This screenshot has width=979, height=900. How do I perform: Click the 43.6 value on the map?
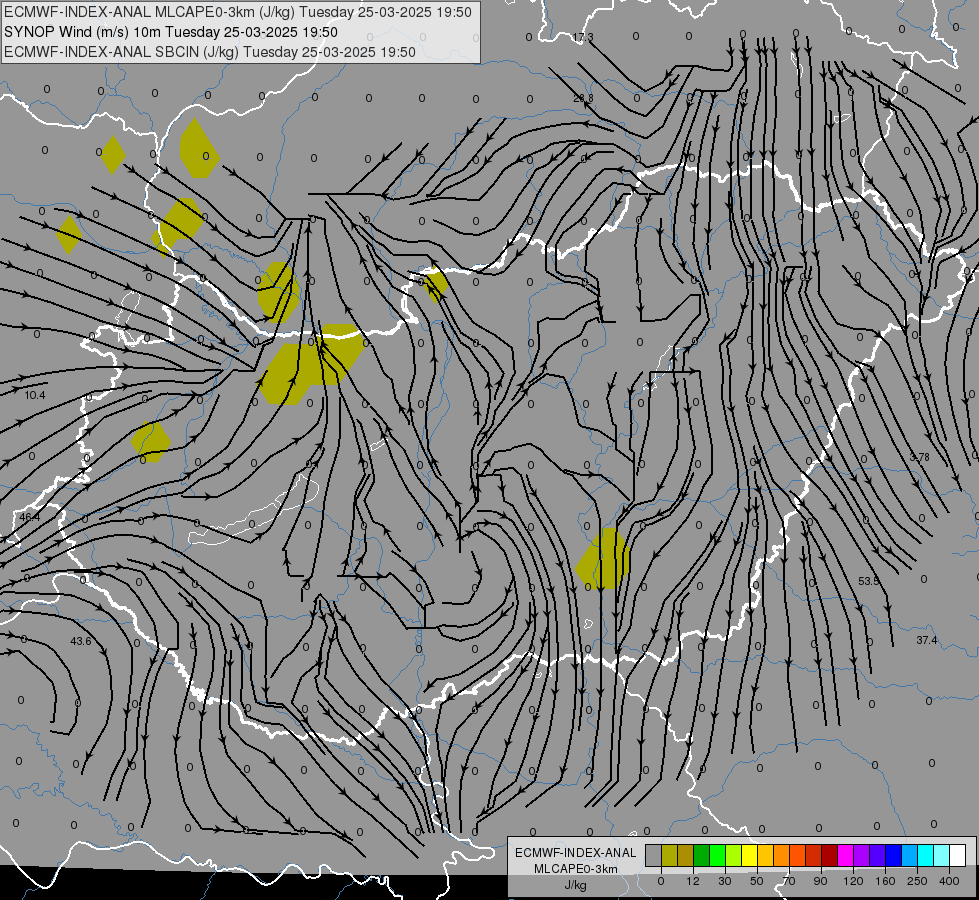(81, 641)
